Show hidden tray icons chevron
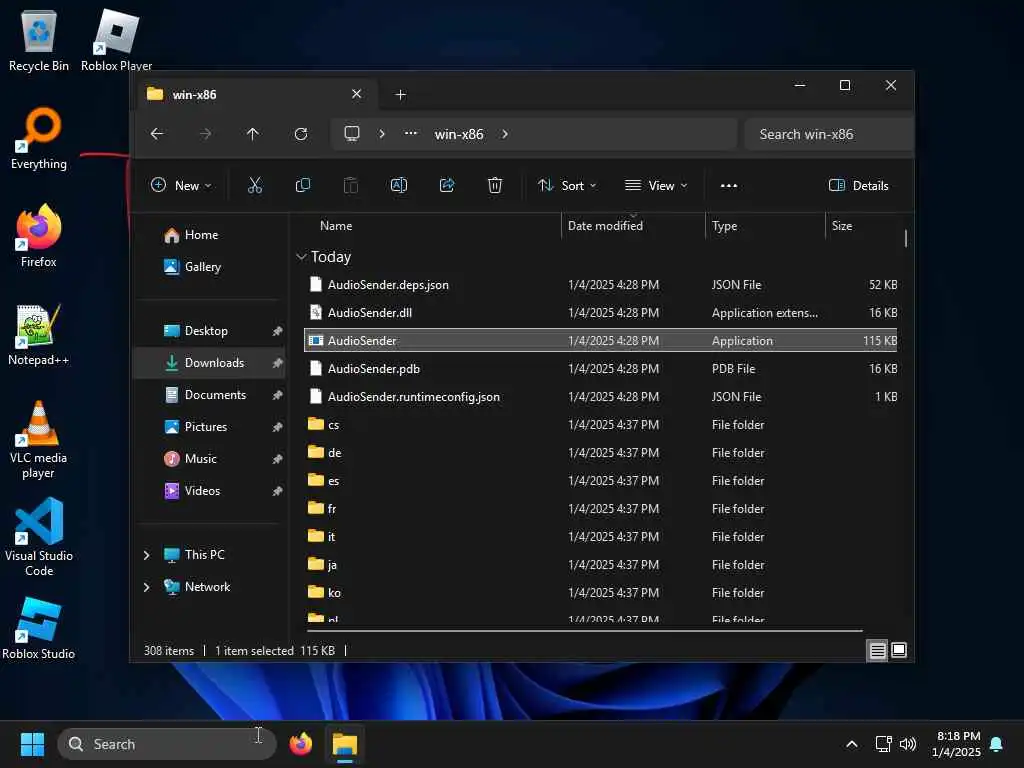Image resolution: width=1024 pixels, height=768 pixels. [x=852, y=744]
